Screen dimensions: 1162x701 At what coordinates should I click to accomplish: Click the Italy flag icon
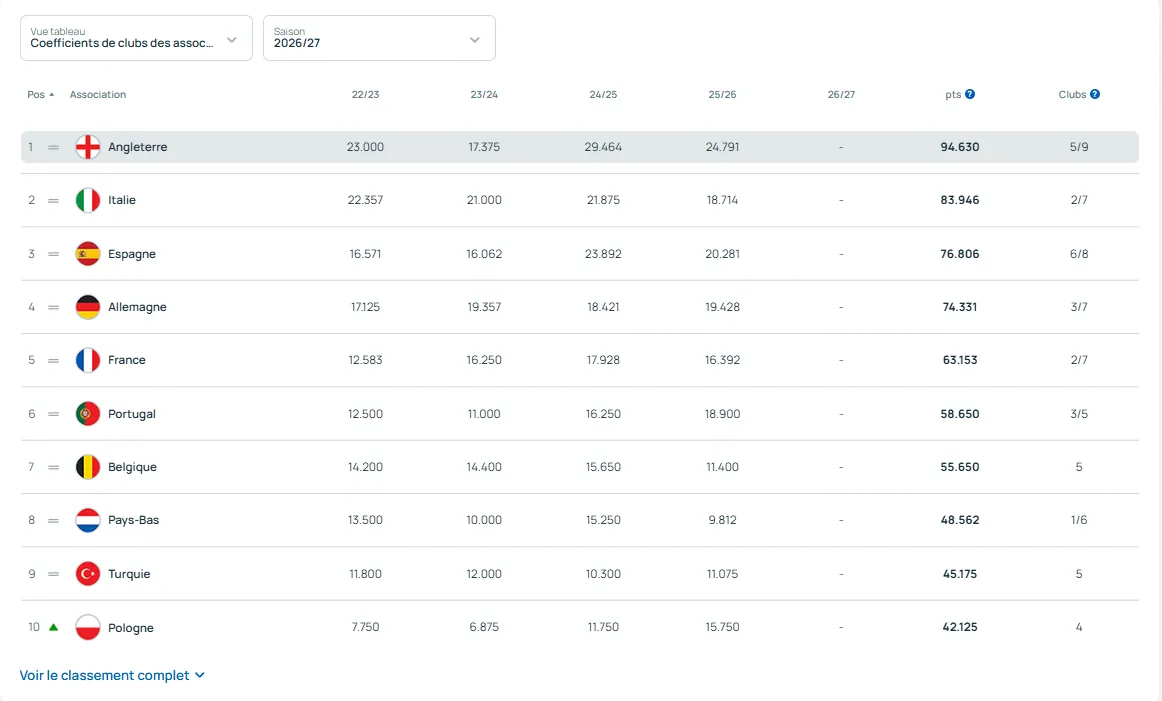[88, 200]
